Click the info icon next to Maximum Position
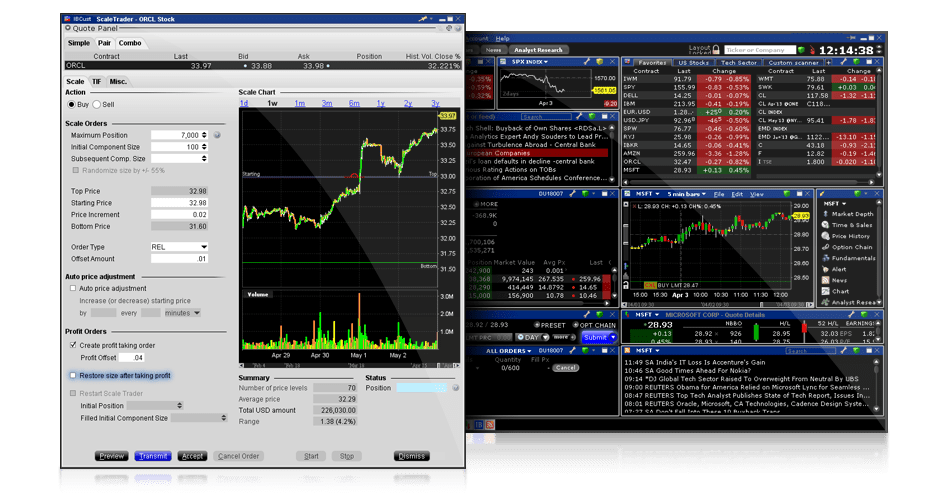948x500 pixels. click(x=218, y=135)
